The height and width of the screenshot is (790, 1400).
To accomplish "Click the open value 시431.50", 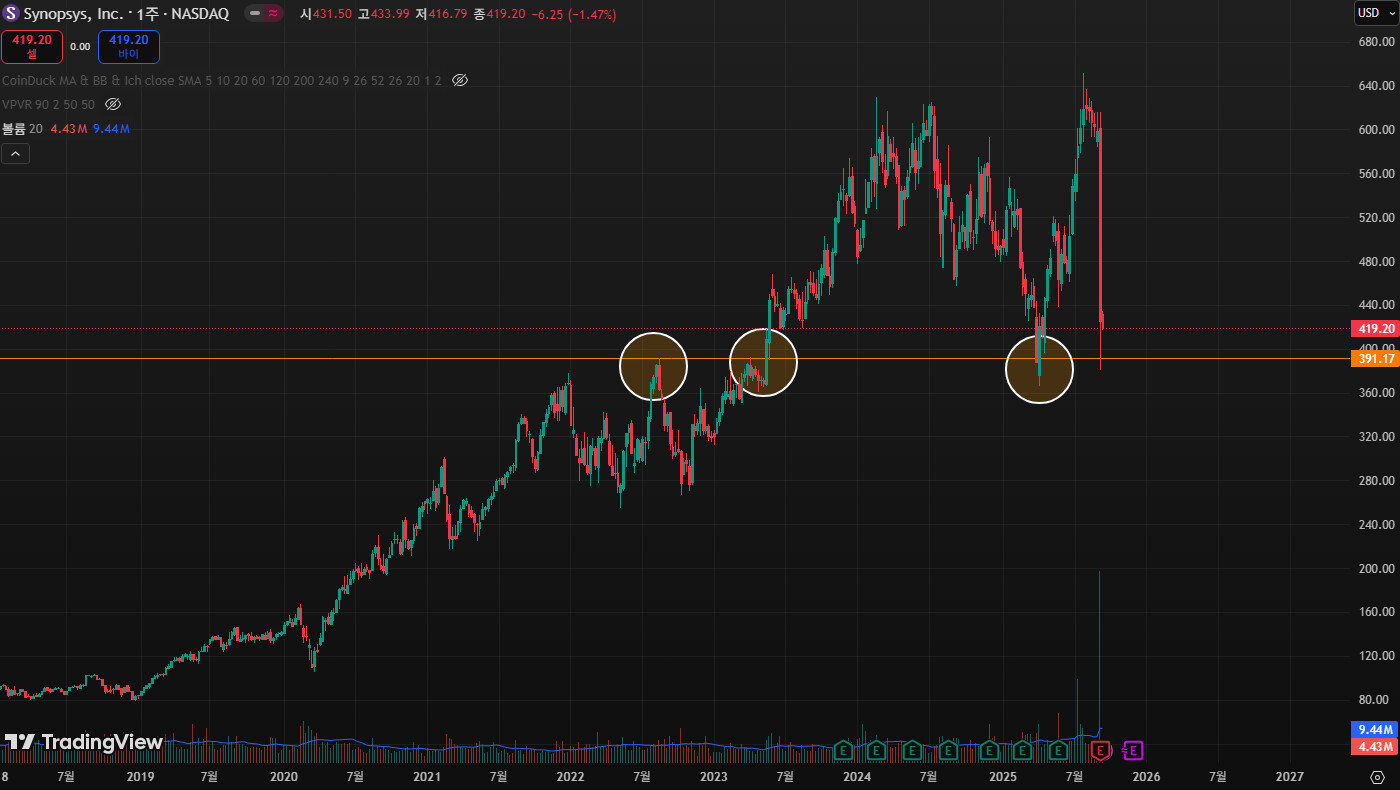I will 326,14.
